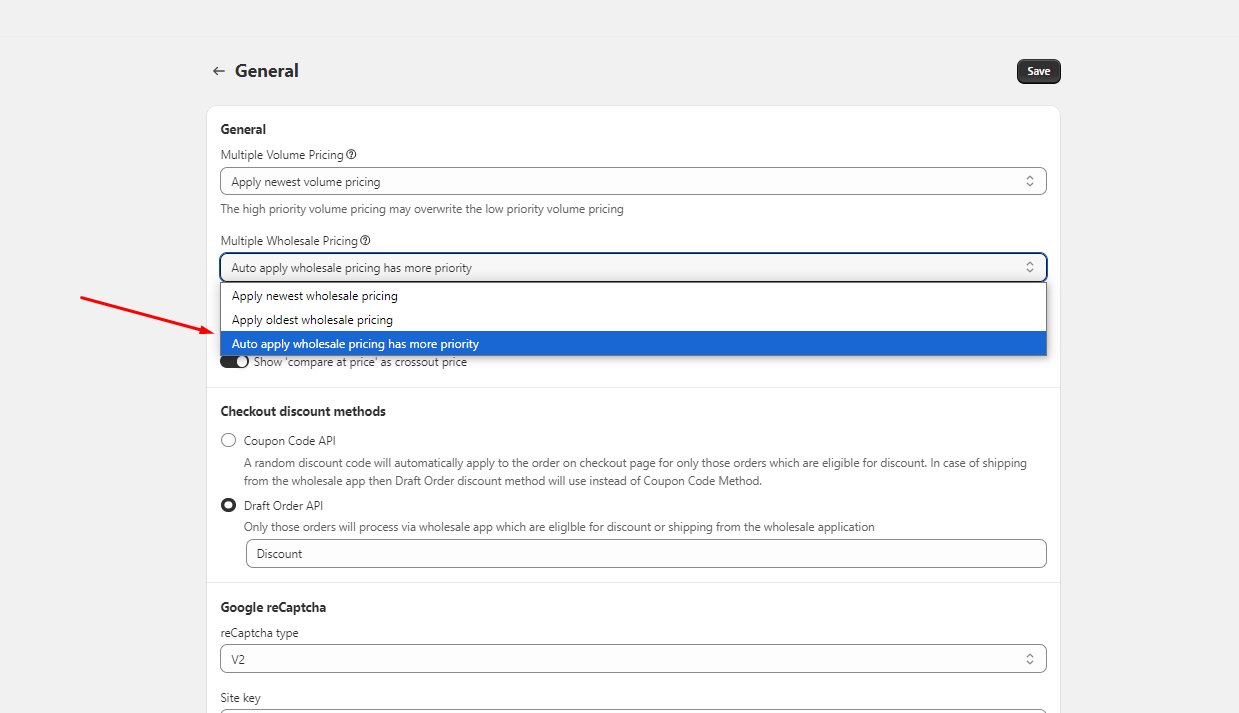Select the Coupon Code API radio button
Screen dimensions: 1239x713
pos(229,440)
